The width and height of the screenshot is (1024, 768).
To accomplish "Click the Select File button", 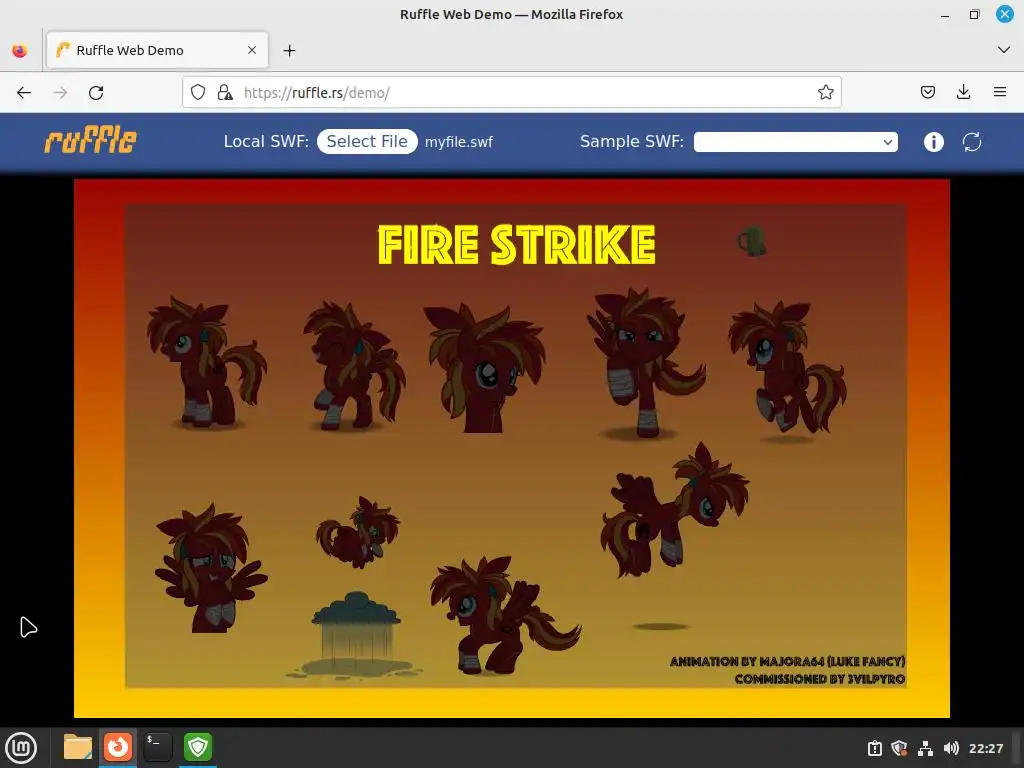I will point(367,142).
